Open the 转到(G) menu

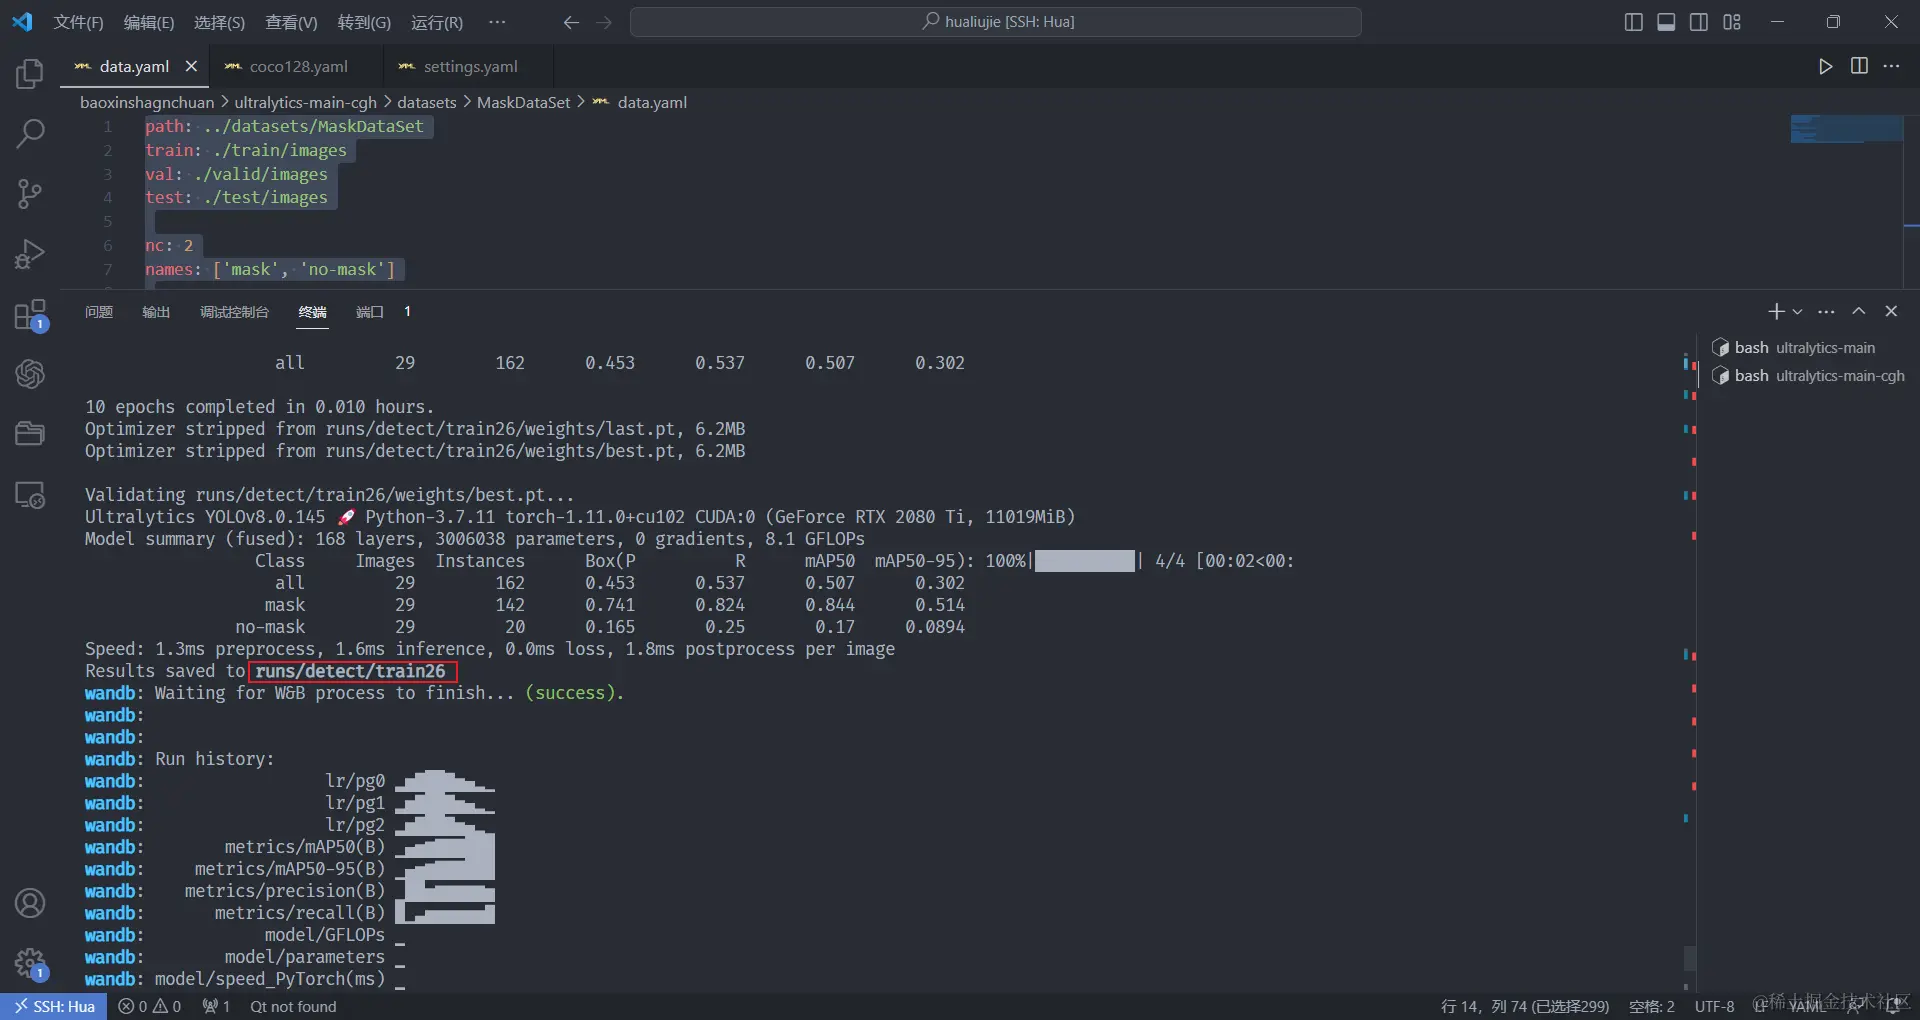(x=364, y=22)
